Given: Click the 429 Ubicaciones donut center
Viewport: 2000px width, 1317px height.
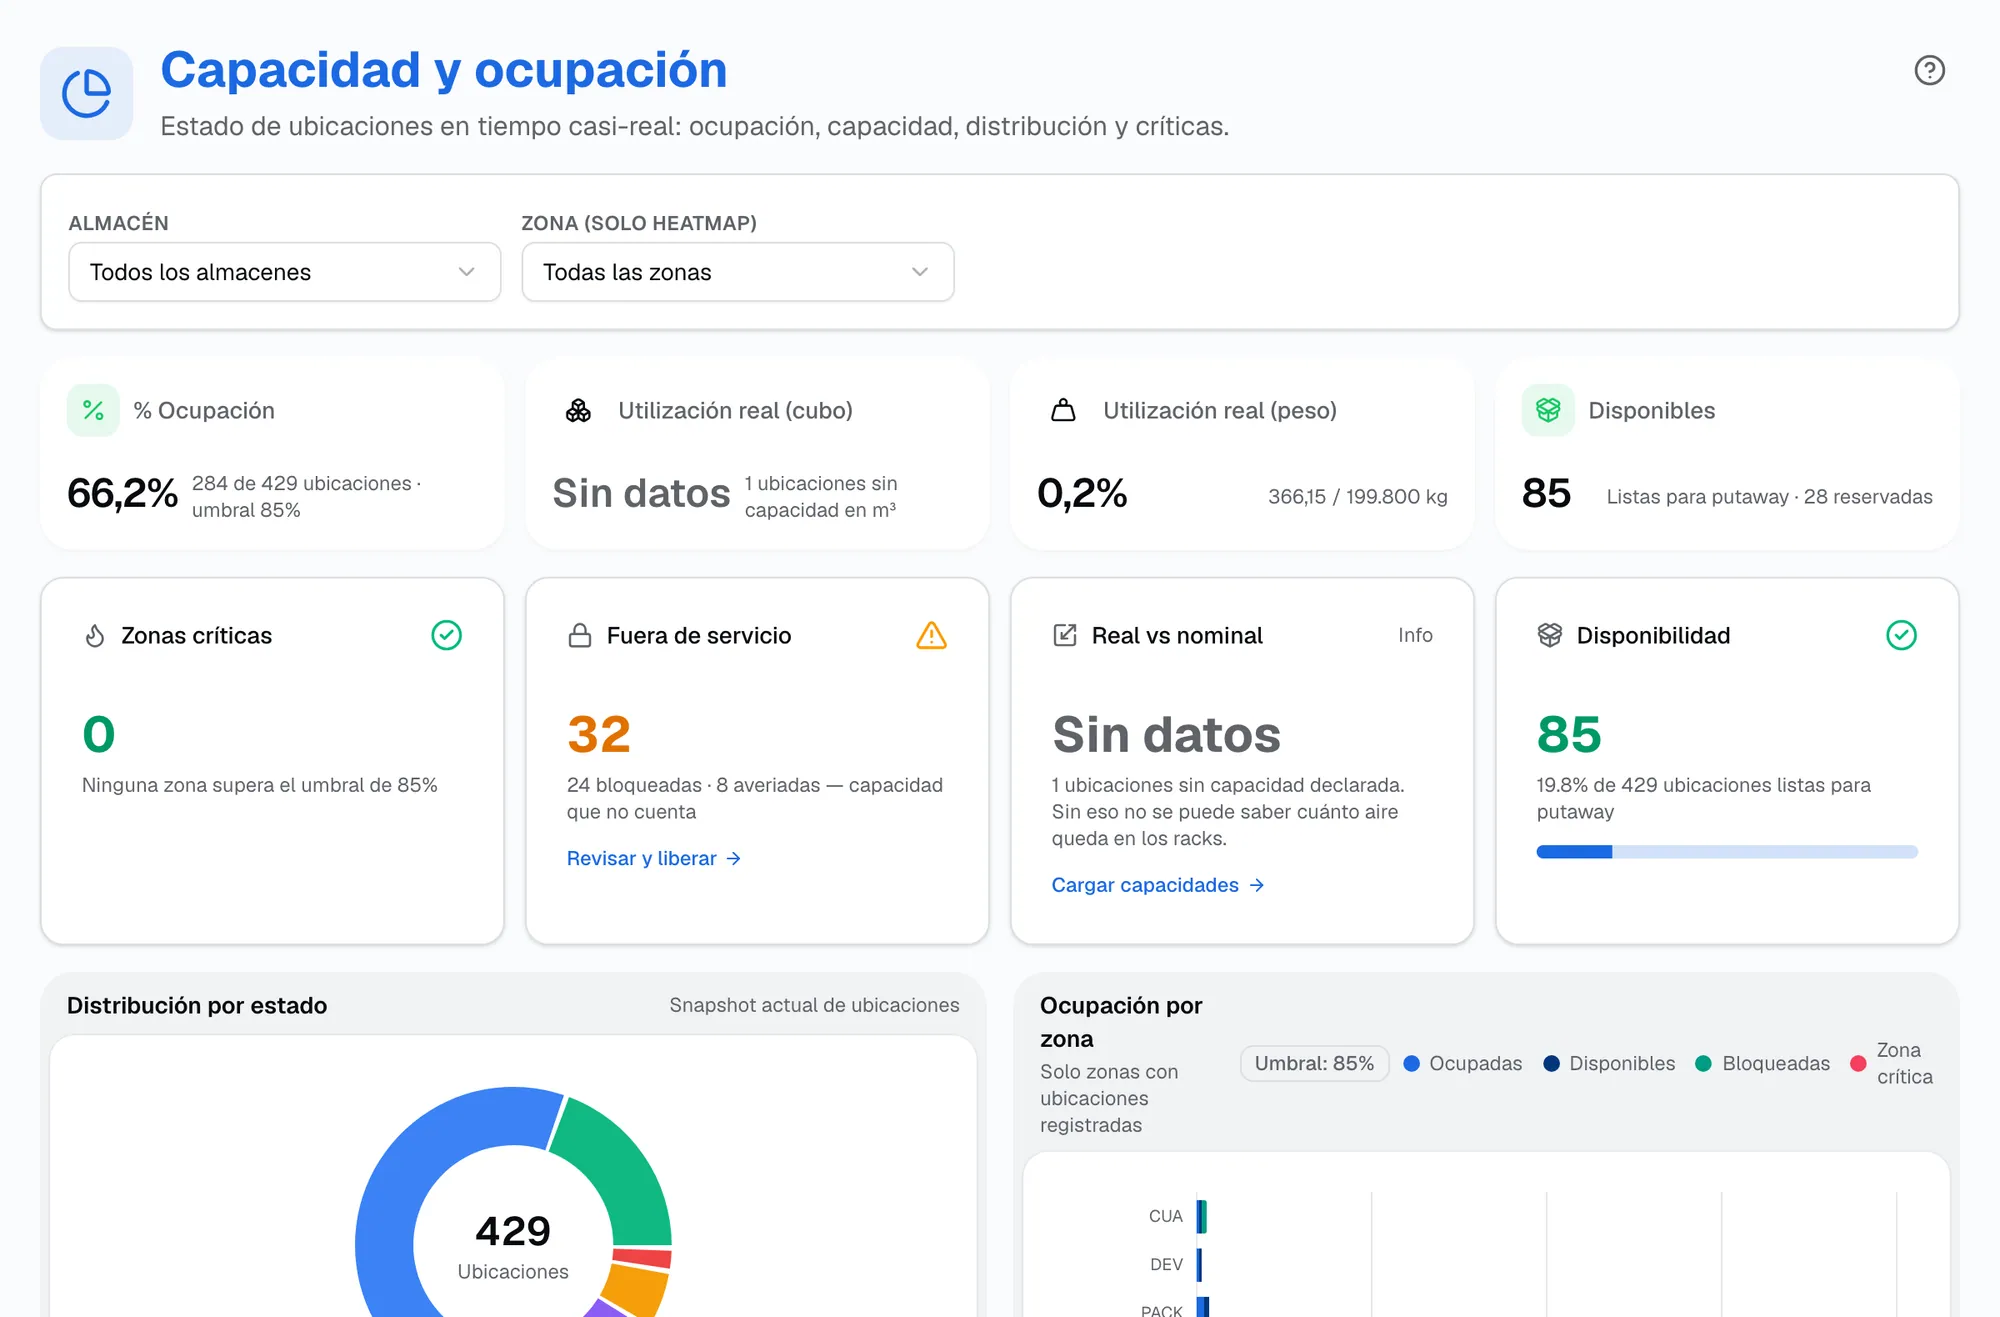Looking at the screenshot, I should (x=513, y=1246).
